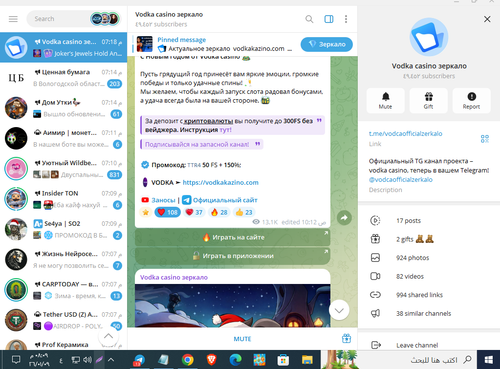Viewport: 500px width, 369px height.
Task: Toggle the fire 28 reaction
Action: (x=219, y=212)
